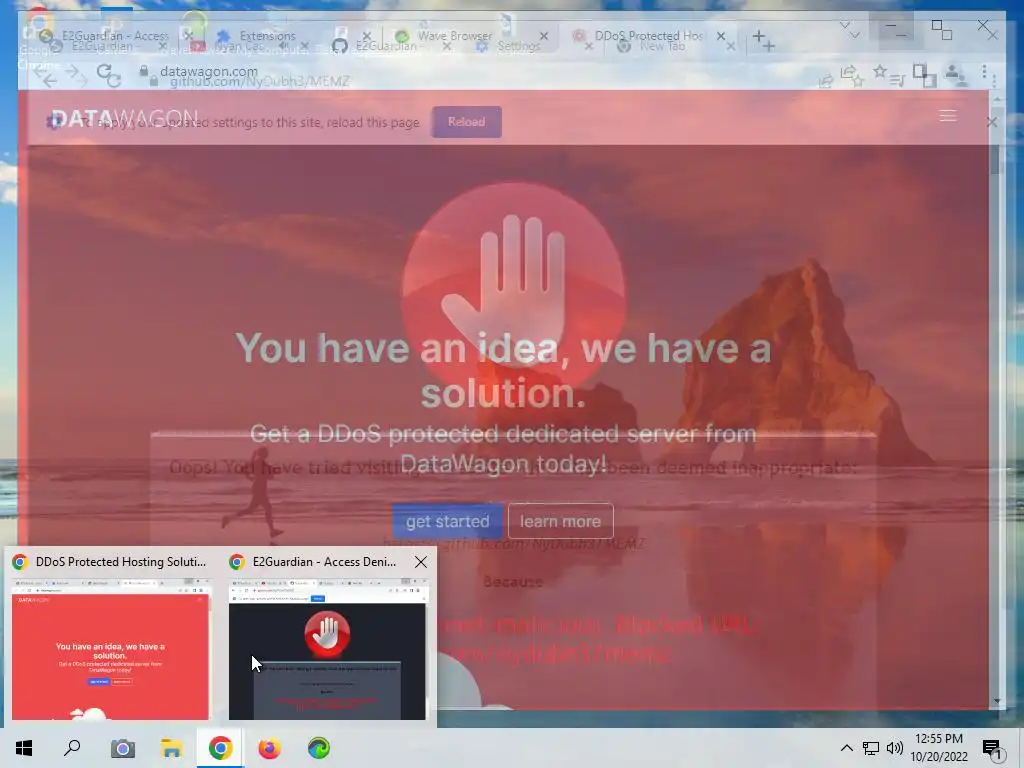Launch the camera app from taskbar

pos(122,748)
